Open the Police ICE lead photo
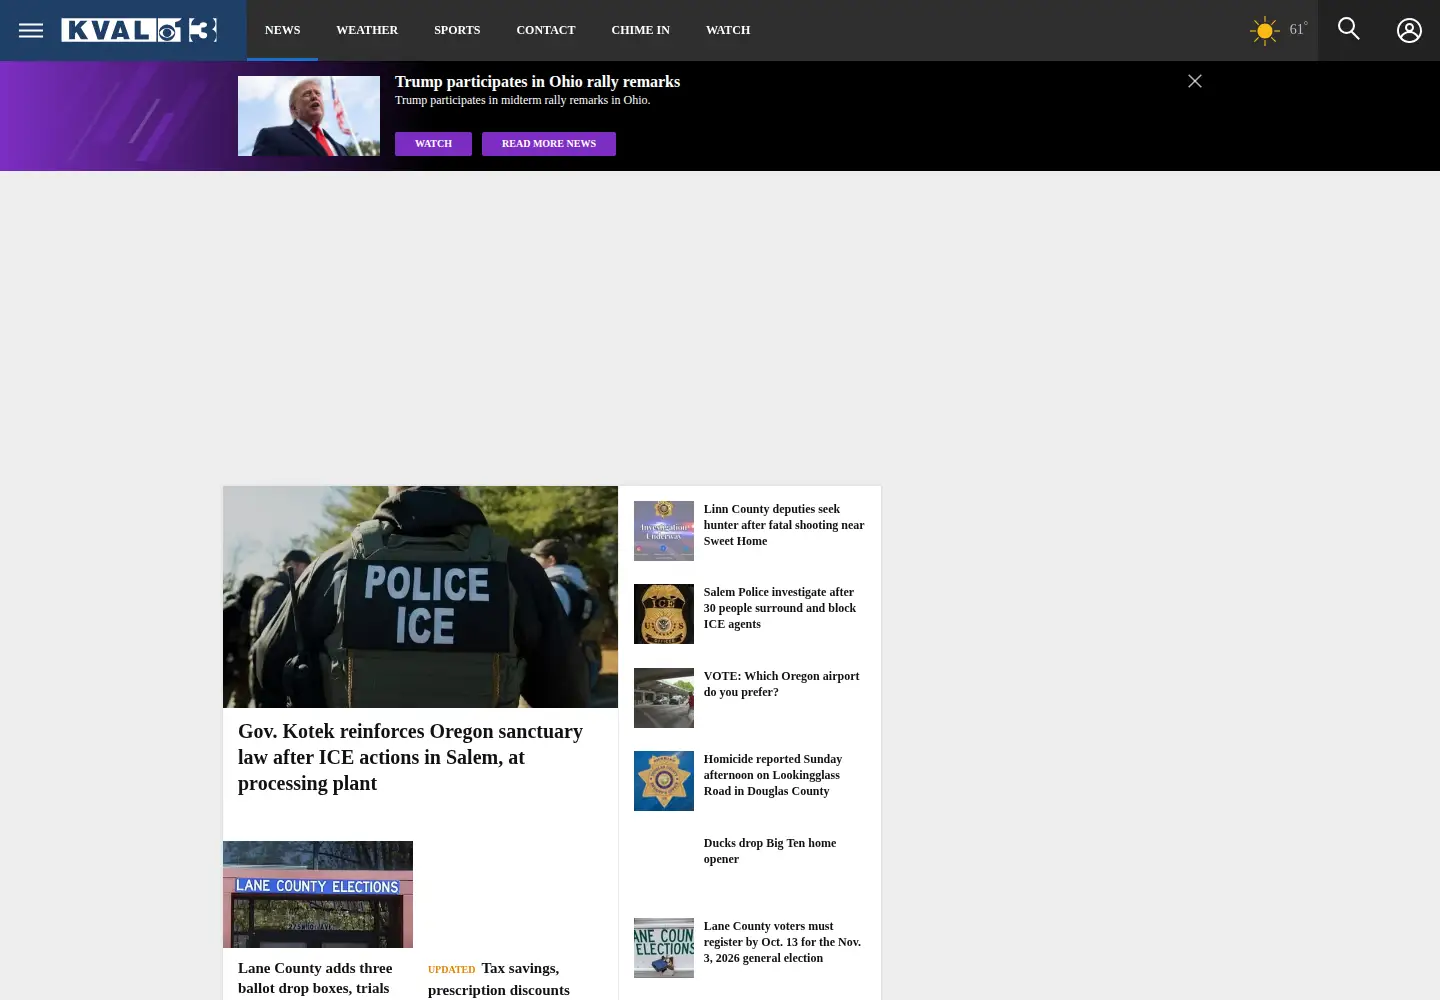1440x1000 pixels. [x=420, y=597]
